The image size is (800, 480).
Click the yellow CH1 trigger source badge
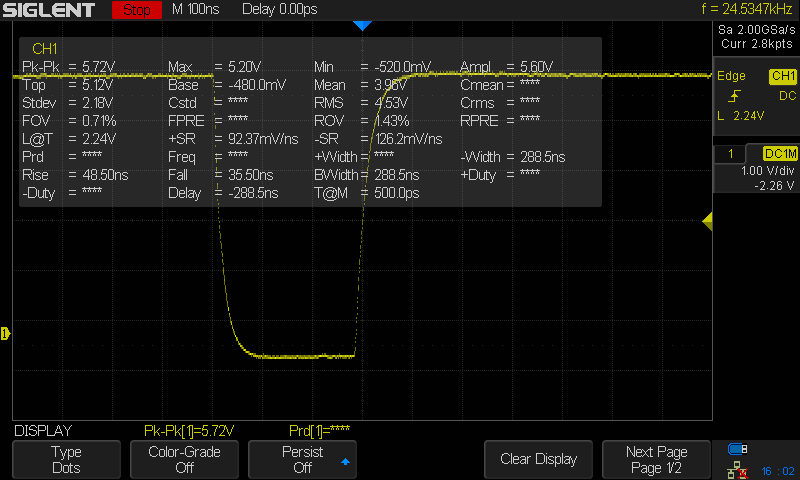782,76
